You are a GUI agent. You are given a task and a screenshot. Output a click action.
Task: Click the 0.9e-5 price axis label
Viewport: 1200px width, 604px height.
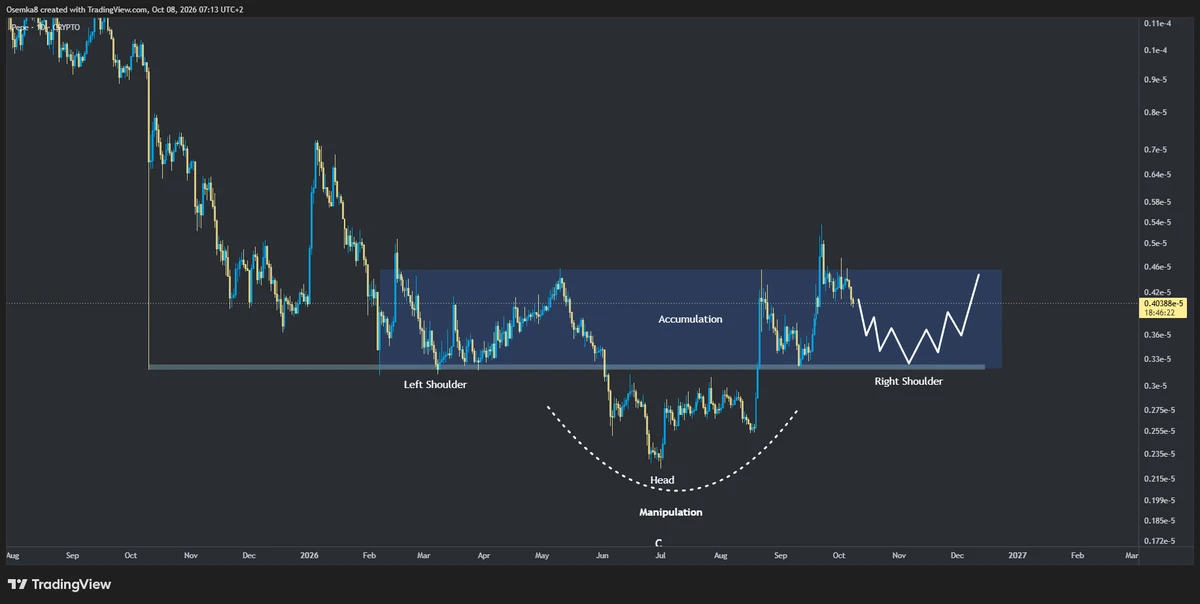pos(1156,80)
